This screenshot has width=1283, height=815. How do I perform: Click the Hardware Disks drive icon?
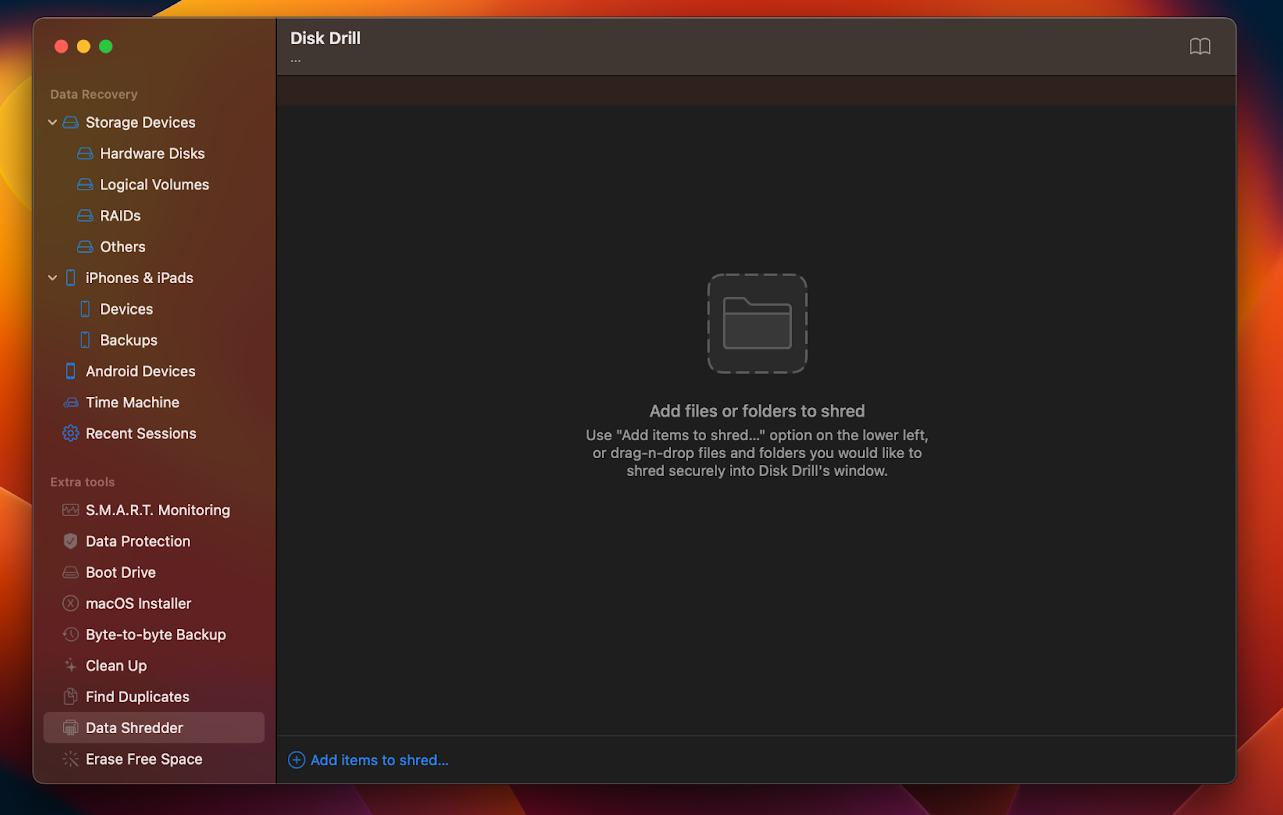[85, 153]
